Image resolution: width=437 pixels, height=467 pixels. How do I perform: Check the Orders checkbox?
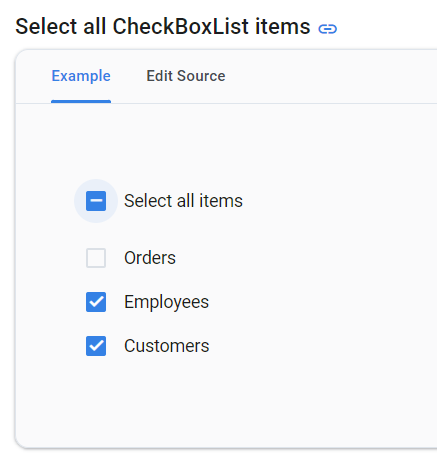(x=96, y=258)
